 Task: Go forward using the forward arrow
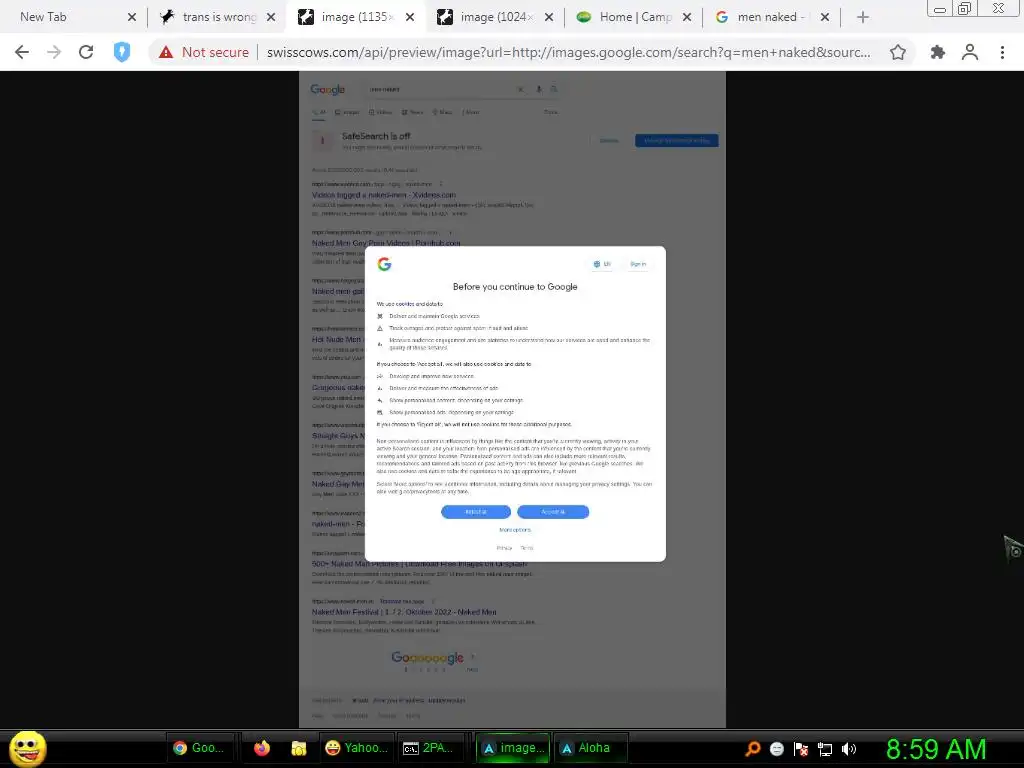(54, 52)
